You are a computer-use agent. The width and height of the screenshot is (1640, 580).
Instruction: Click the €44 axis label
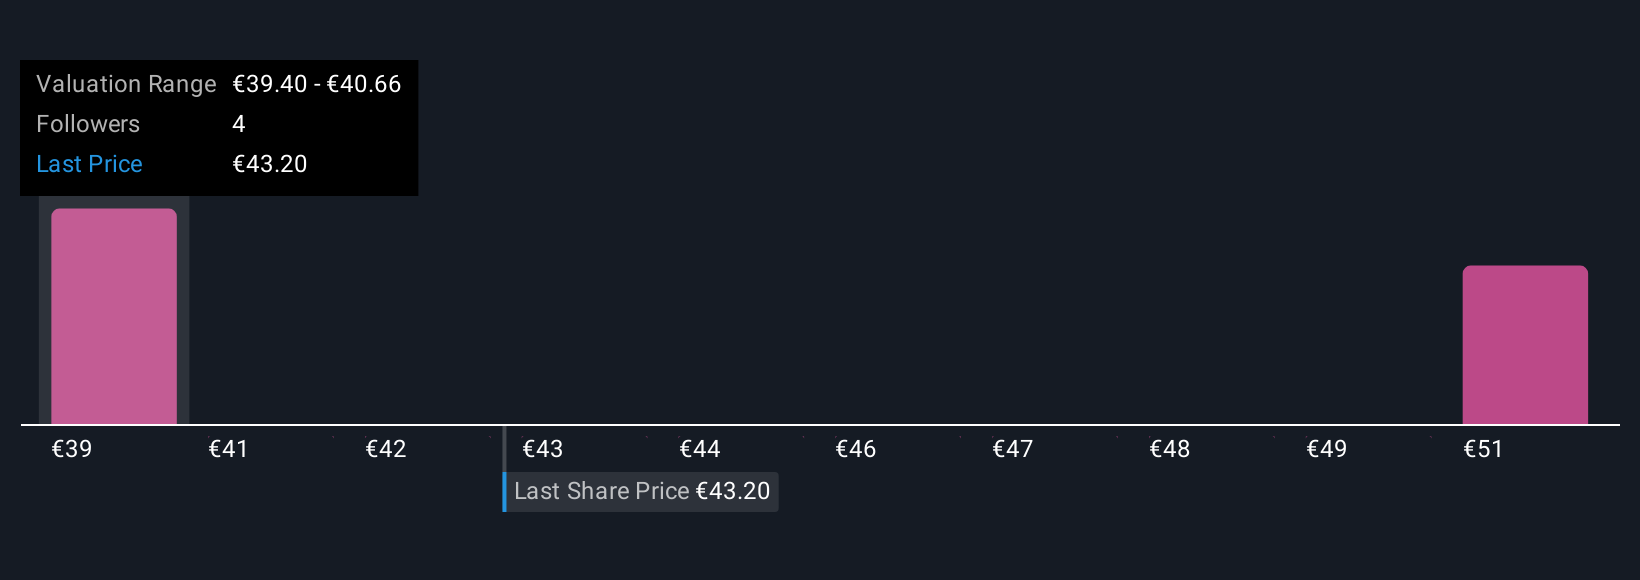700,449
